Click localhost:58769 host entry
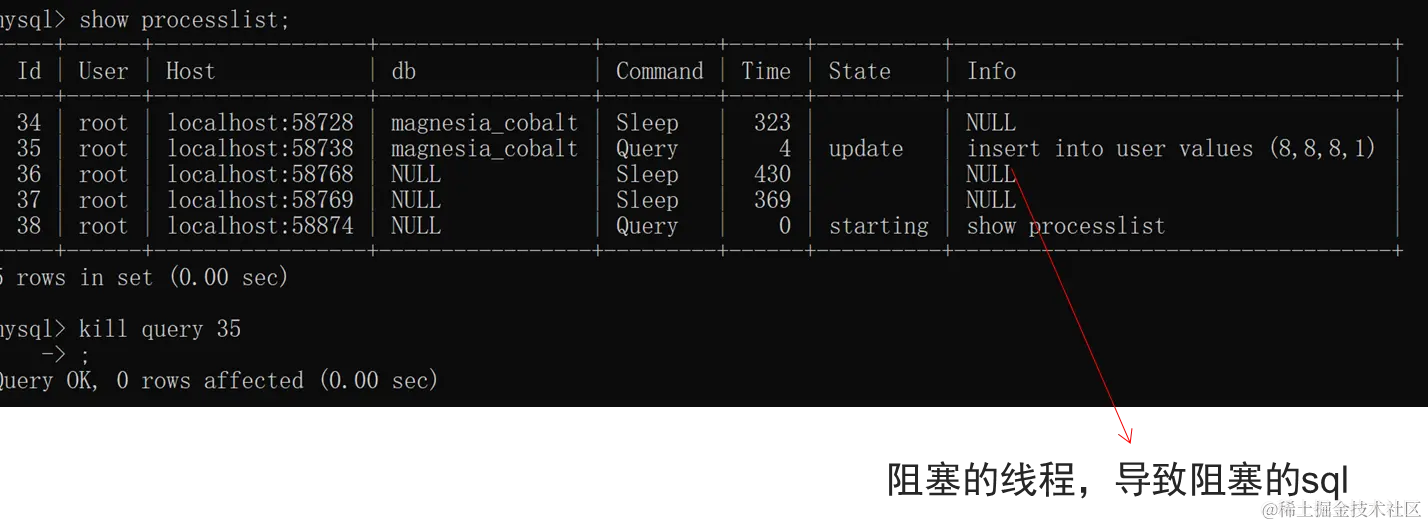The height and width of the screenshot is (526, 1428). (x=260, y=200)
